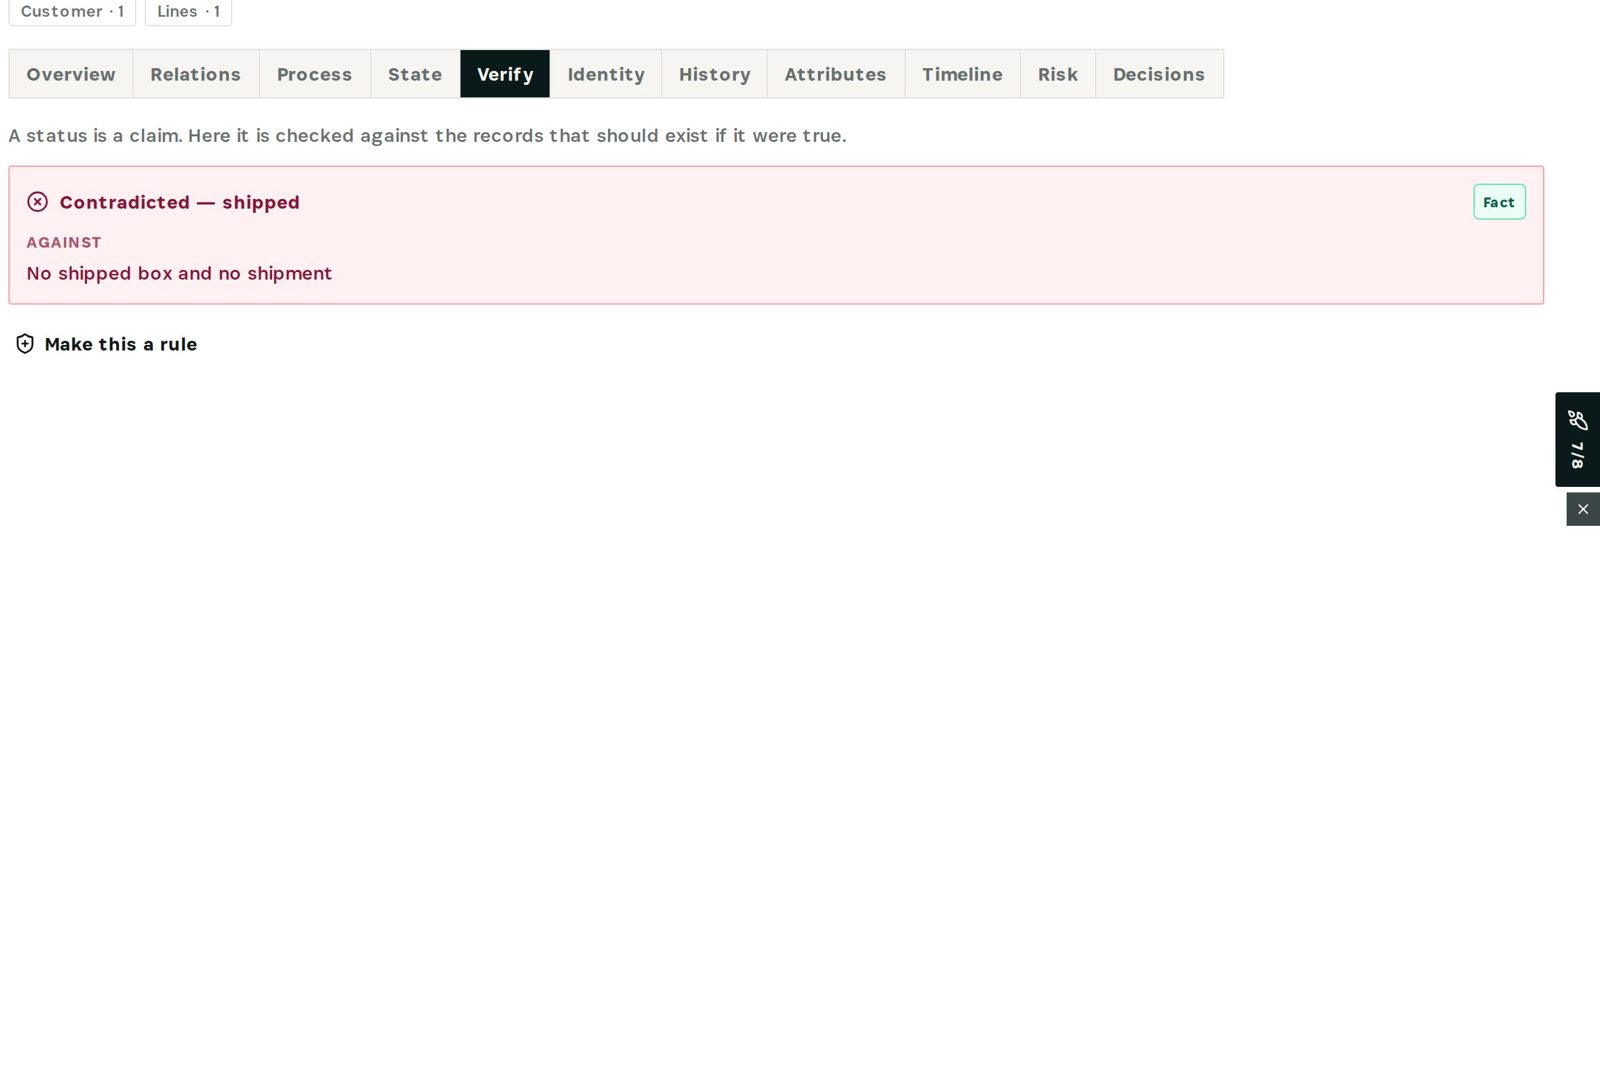The width and height of the screenshot is (1600, 1085).
Task: Switch to the Overview tab
Action: (71, 74)
